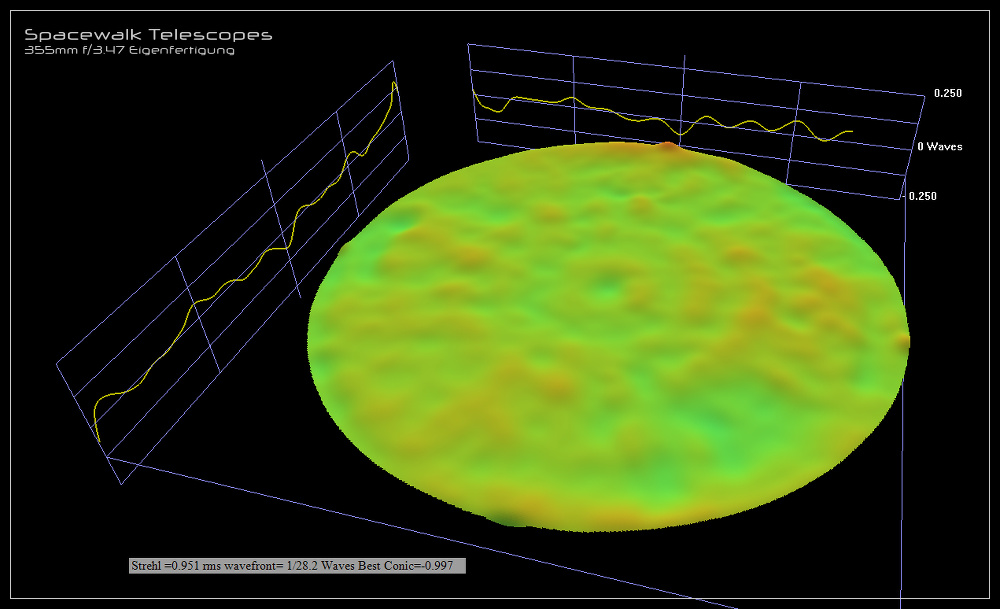Click the 0.250 upper scale label
1000x609 pixels.
pyautogui.click(x=947, y=93)
